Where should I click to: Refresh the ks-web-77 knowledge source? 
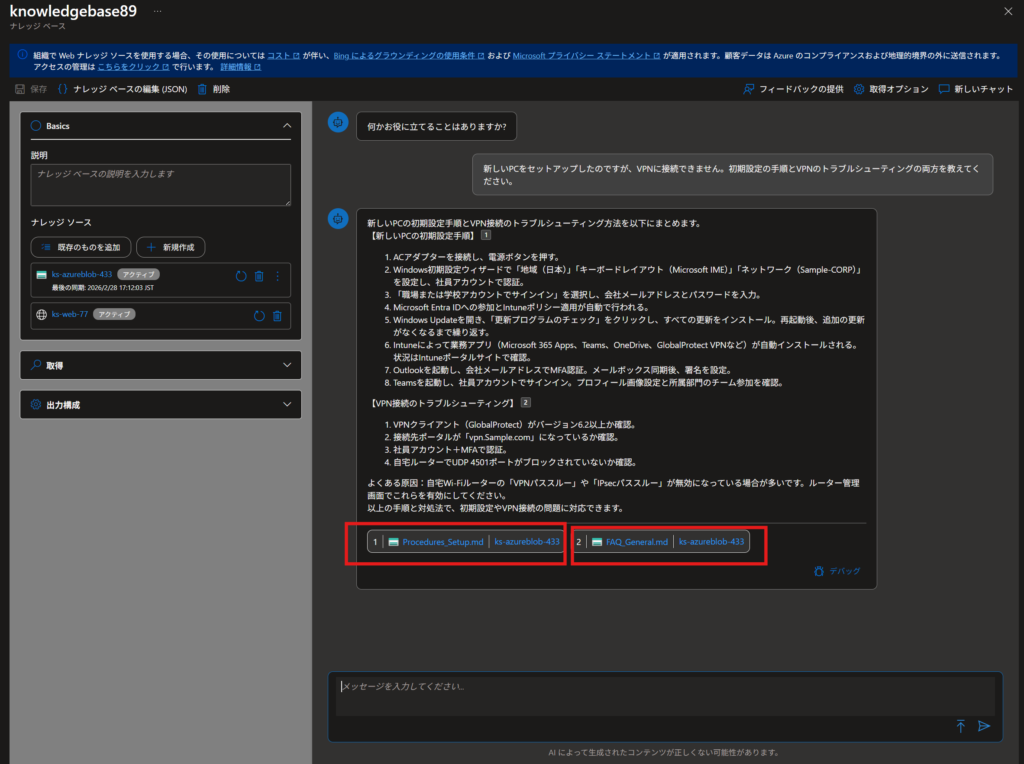coord(259,316)
